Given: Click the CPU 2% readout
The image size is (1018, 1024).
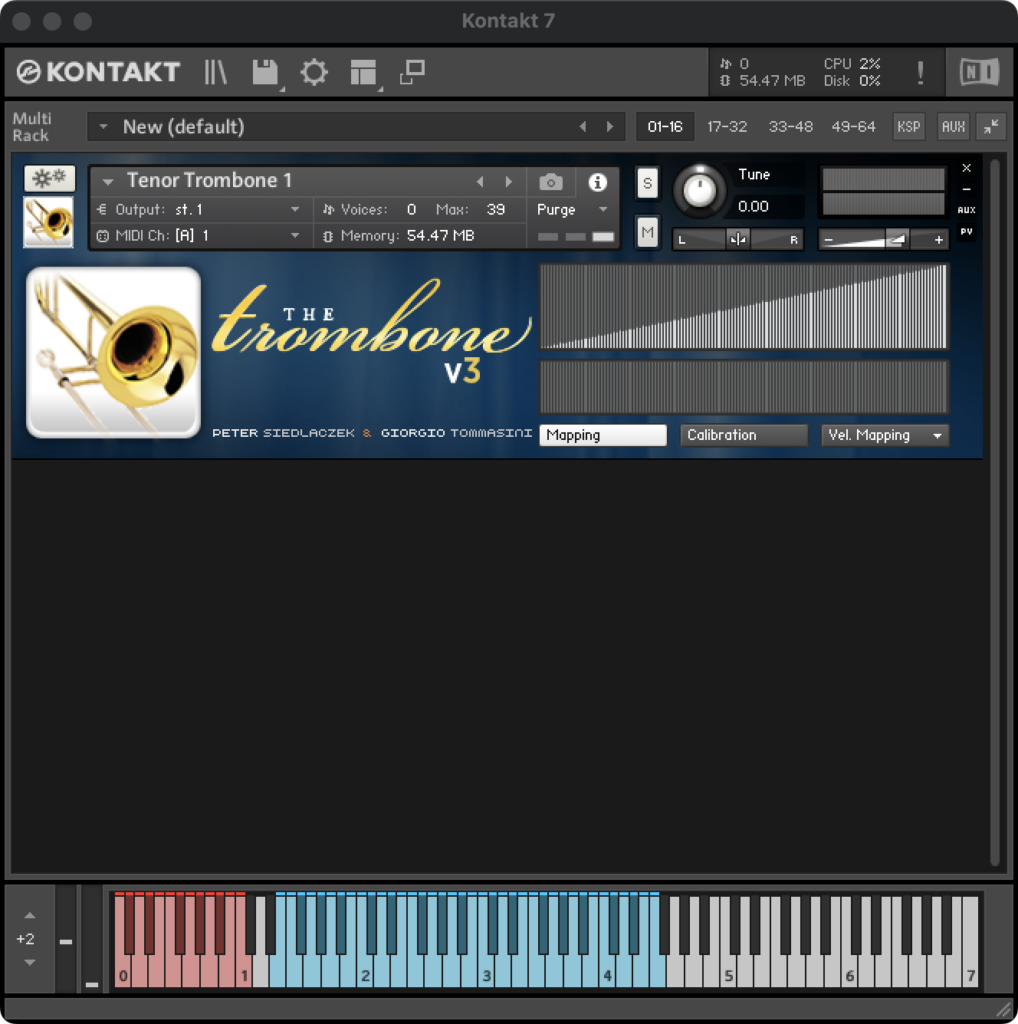Looking at the screenshot, I should point(851,63).
